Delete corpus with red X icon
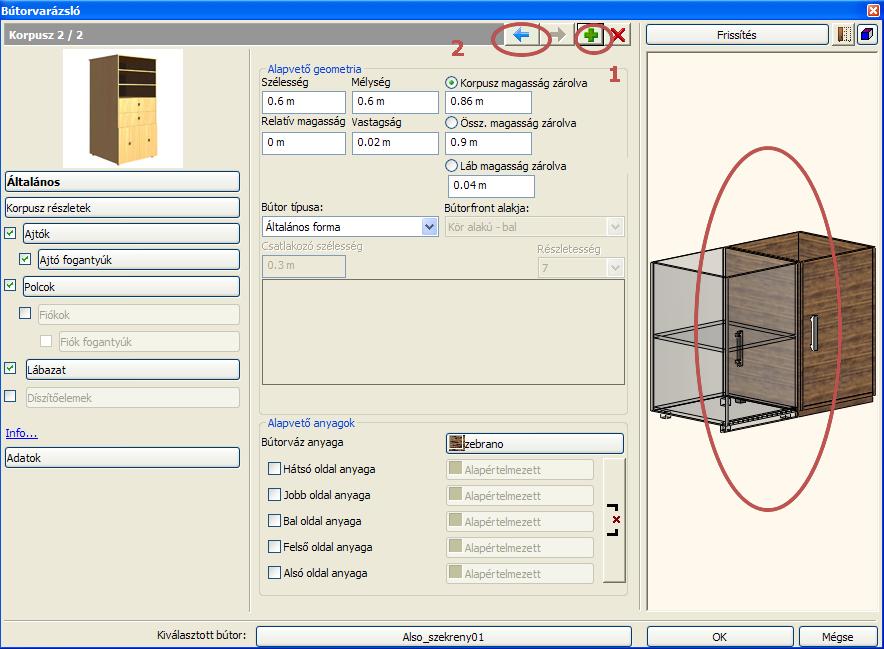Image resolution: width=884 pixels, height=649 pixels. (618, 35)
